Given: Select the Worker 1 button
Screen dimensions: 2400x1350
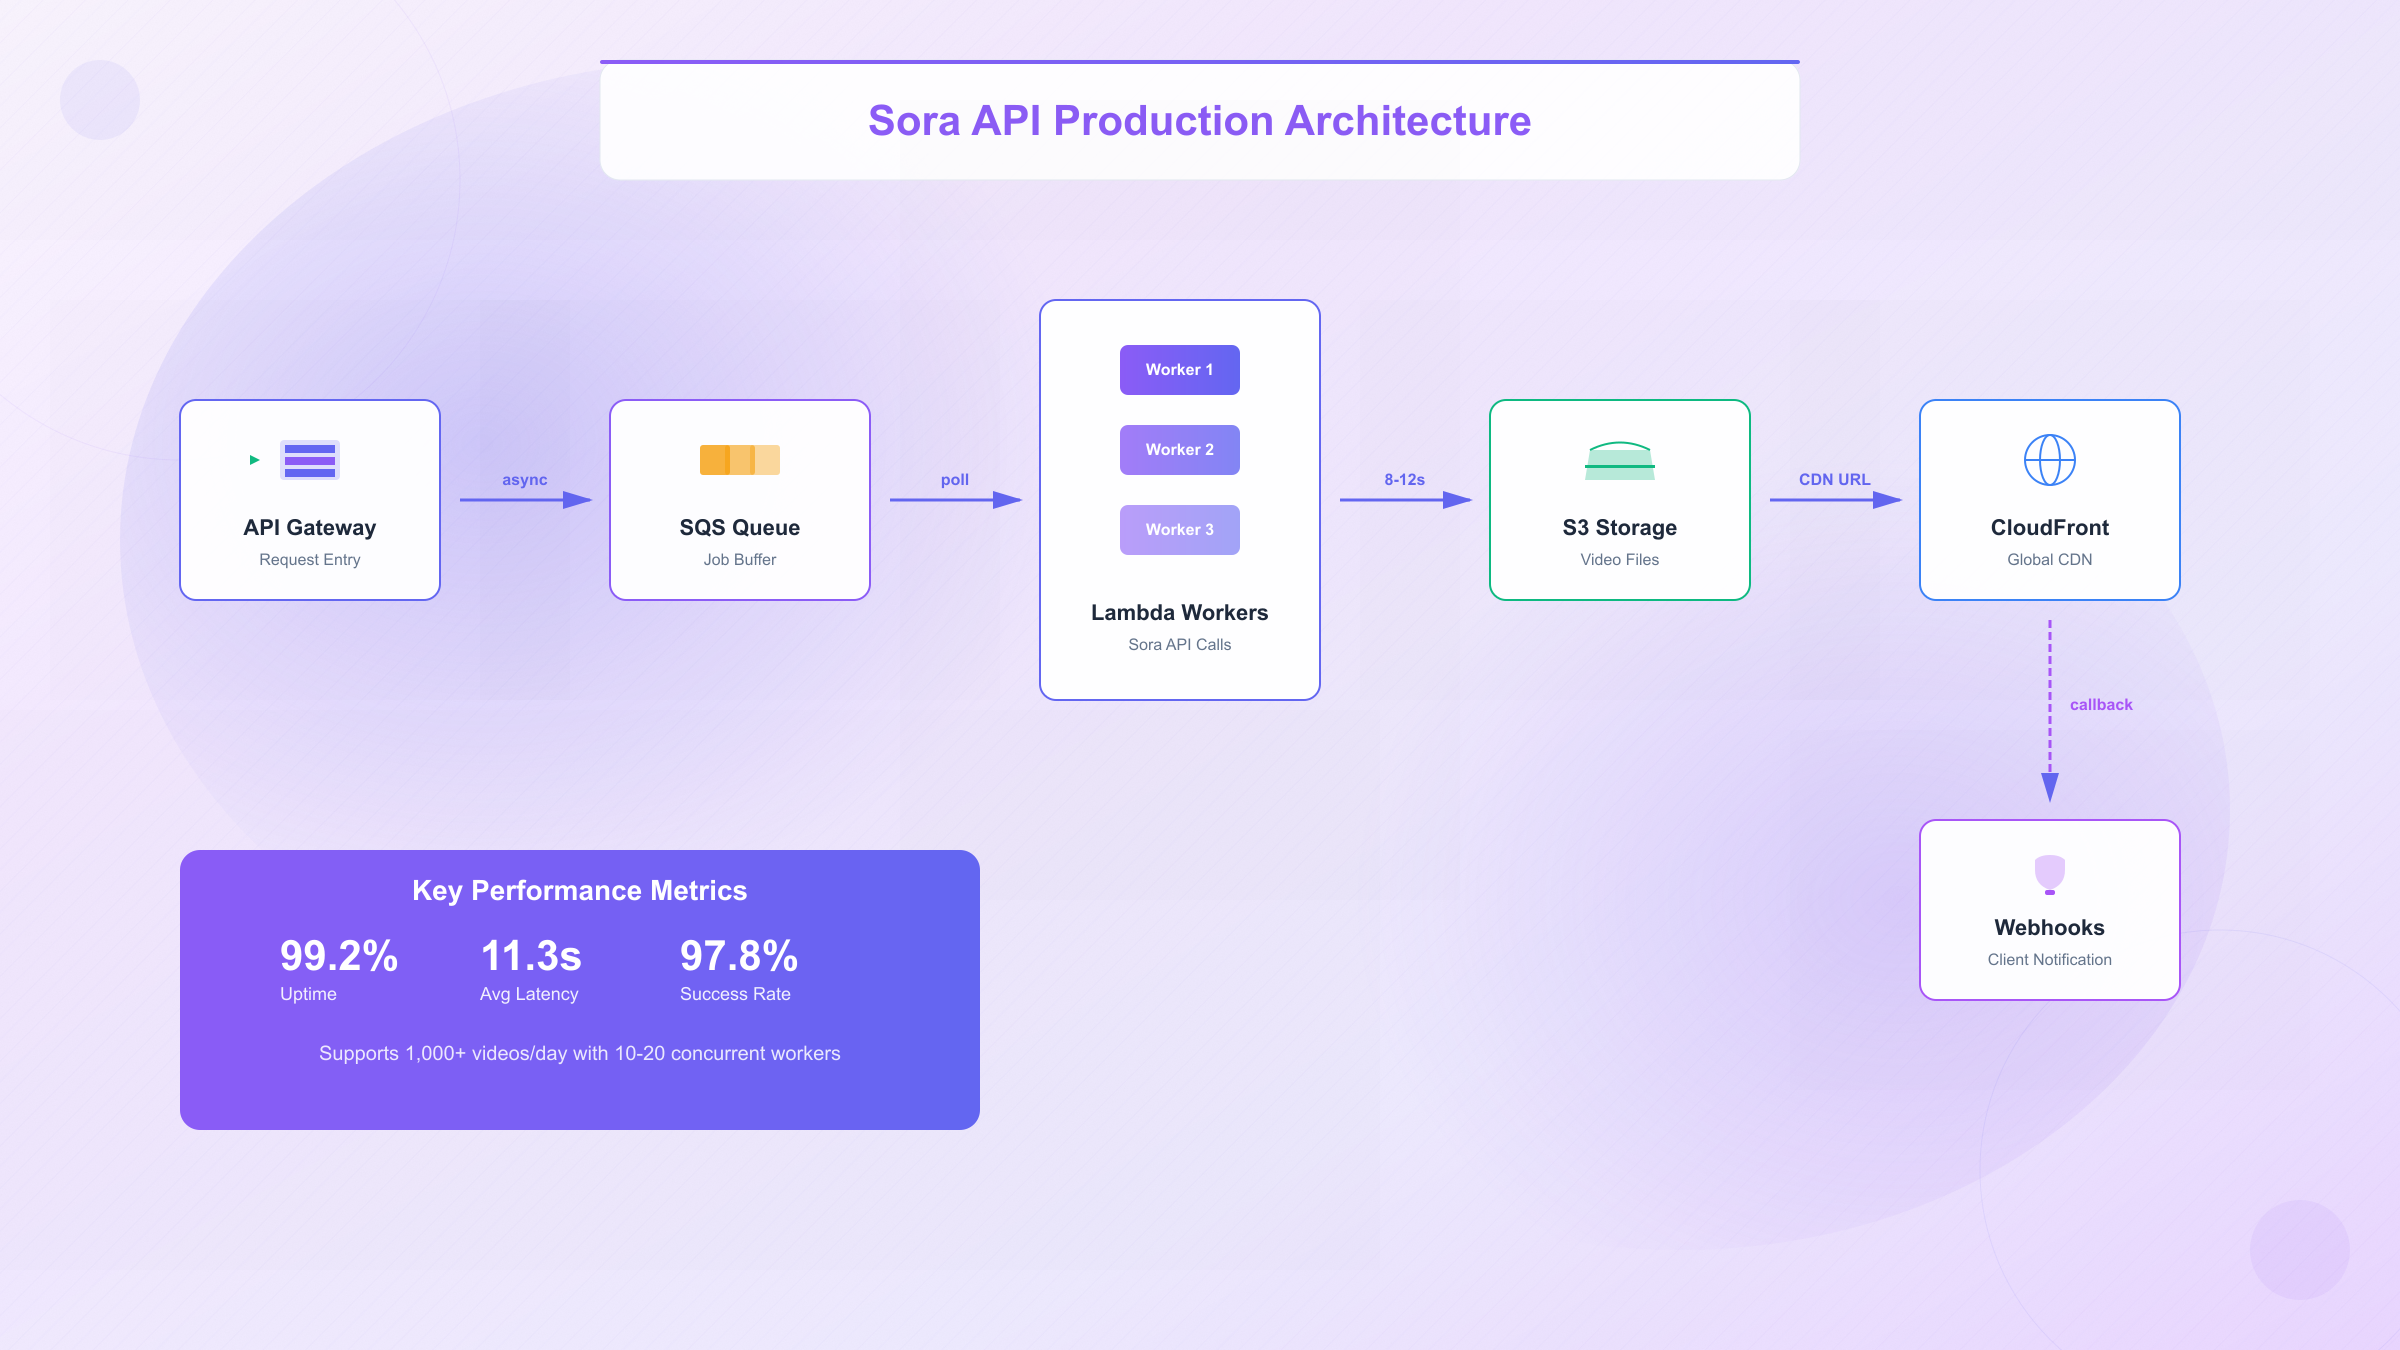Looking at the screenshot, I should point(1179,370).
